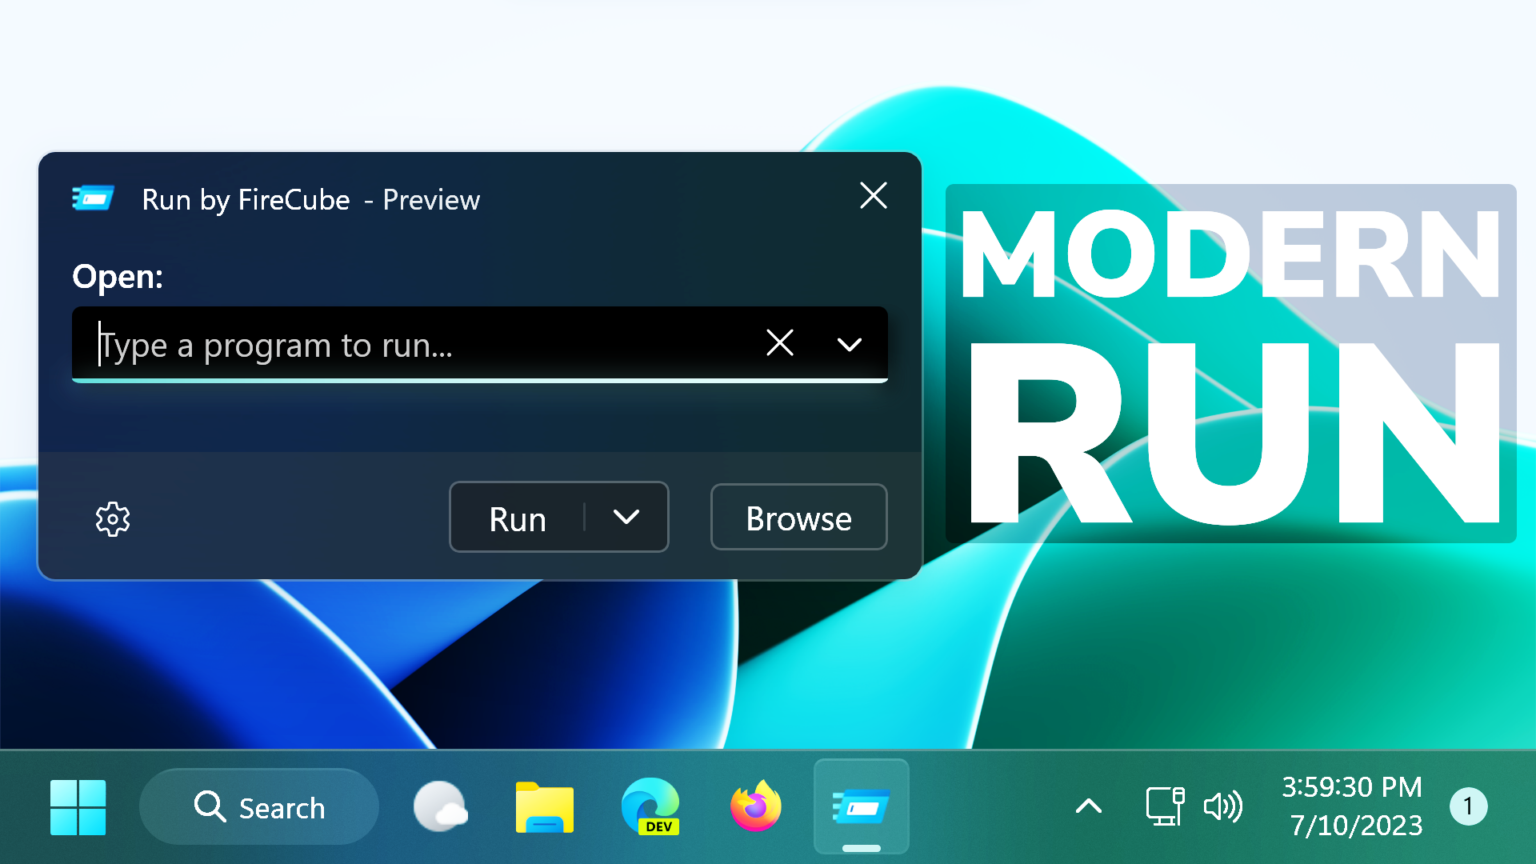The width and height of the screenshot is (1536, 864).
Task: Close the Run by FireCube window
Action: pos(872,196)
